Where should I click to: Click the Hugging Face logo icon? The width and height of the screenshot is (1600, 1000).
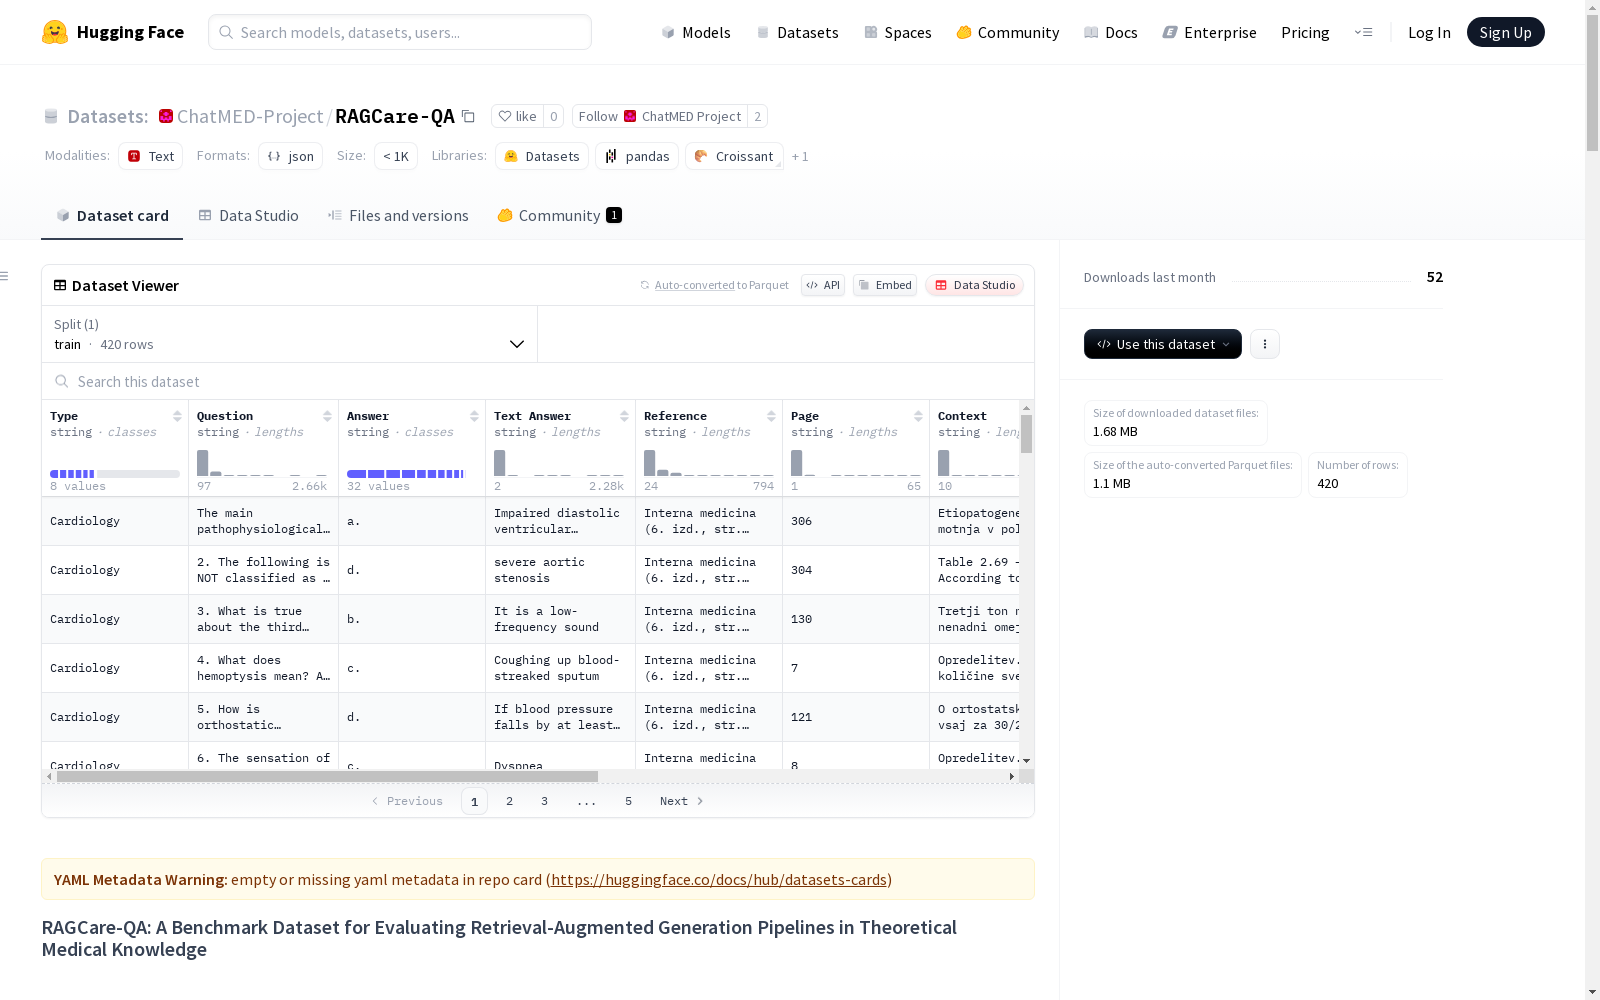click(x=55, y=32)
